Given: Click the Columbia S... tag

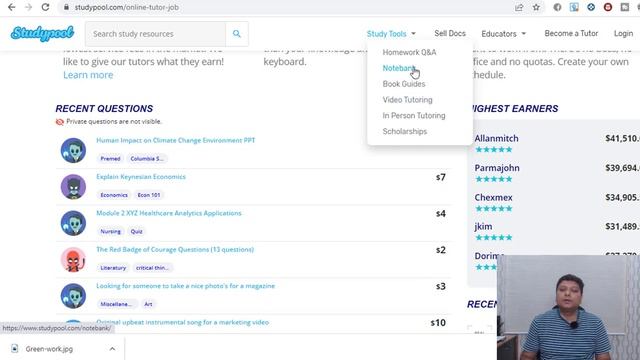Looking at the screenshot, I should [x=147, y=159].
